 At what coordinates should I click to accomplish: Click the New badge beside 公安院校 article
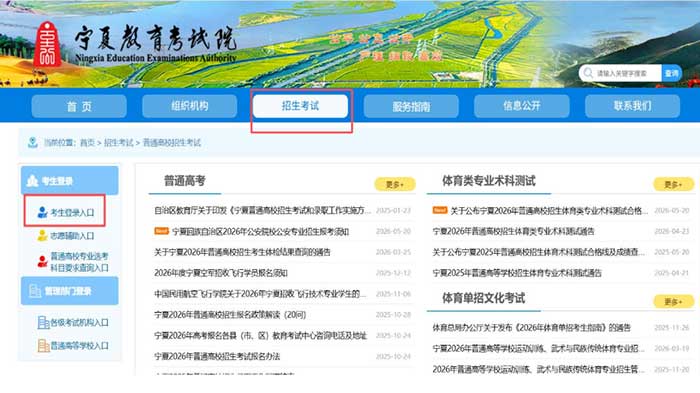(x=161, y=231)
